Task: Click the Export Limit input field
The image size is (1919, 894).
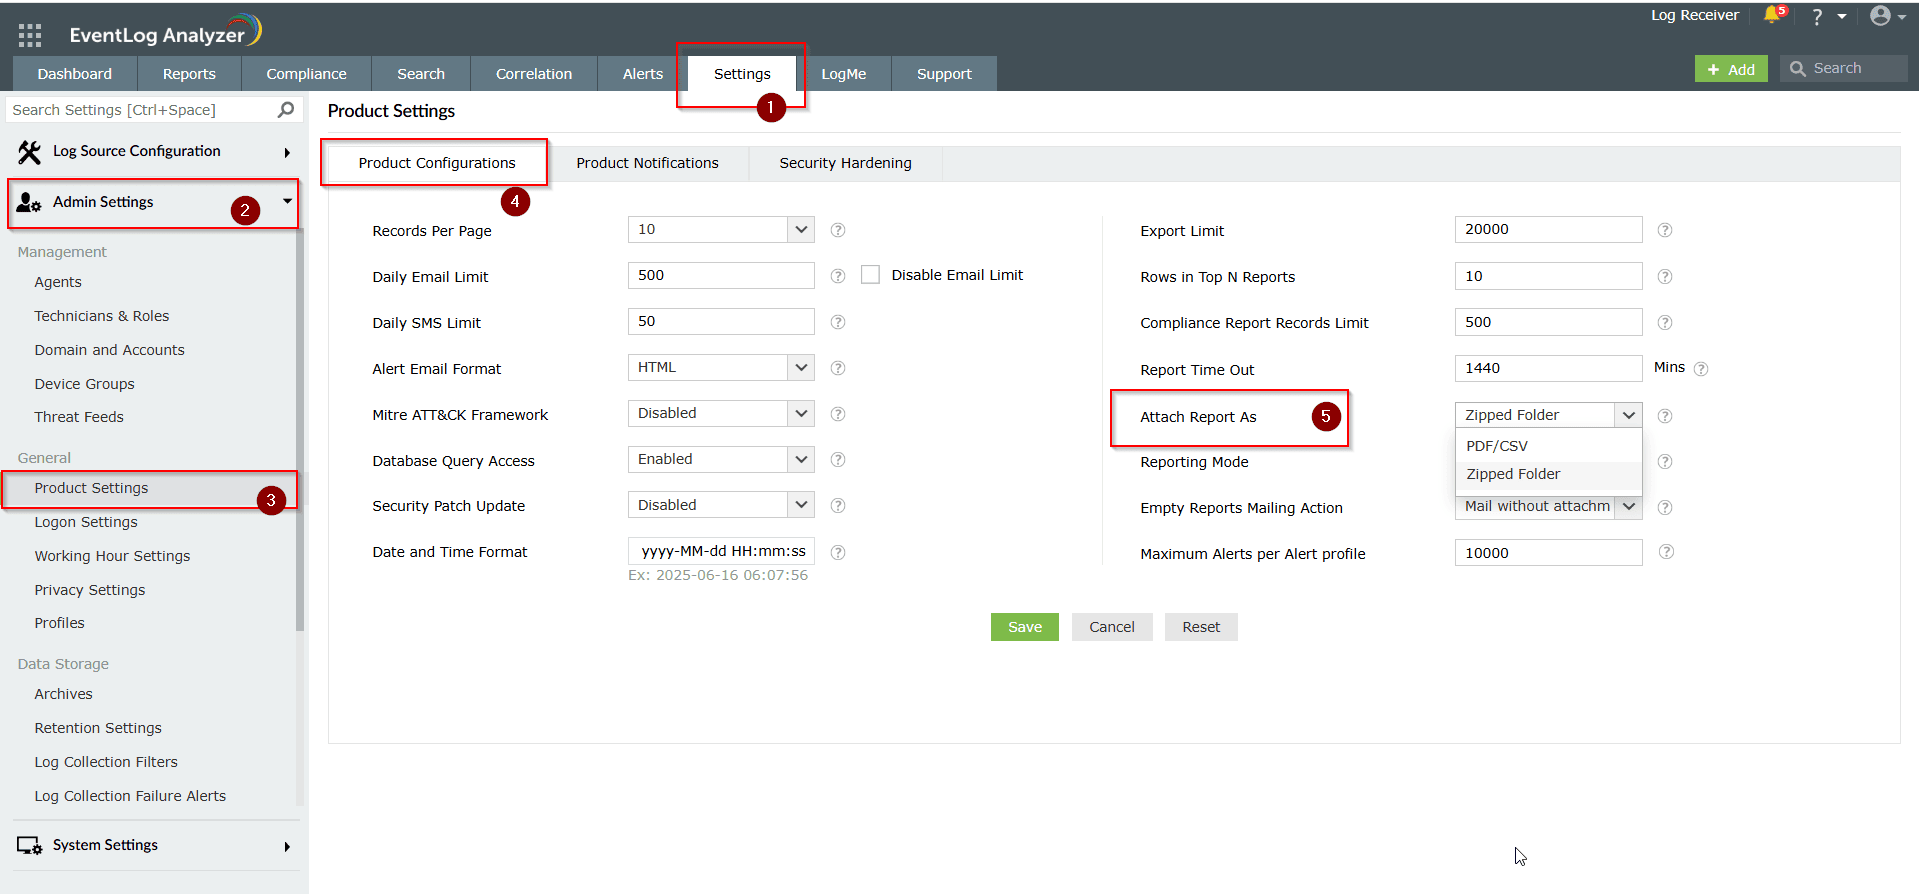Action: pyautogui.click(x=1548, y=230)
